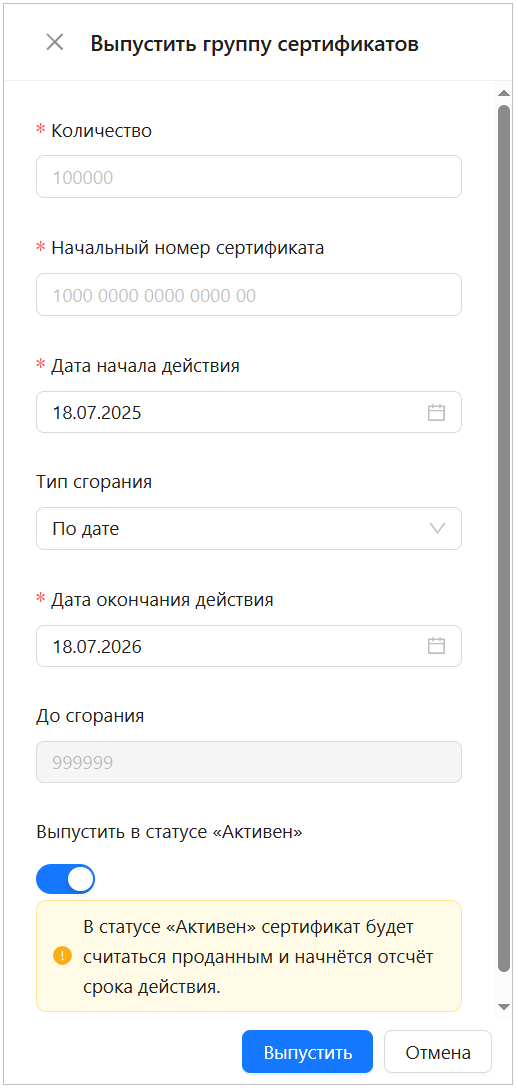Open calendar icon for Дата окончания действия

436,646
